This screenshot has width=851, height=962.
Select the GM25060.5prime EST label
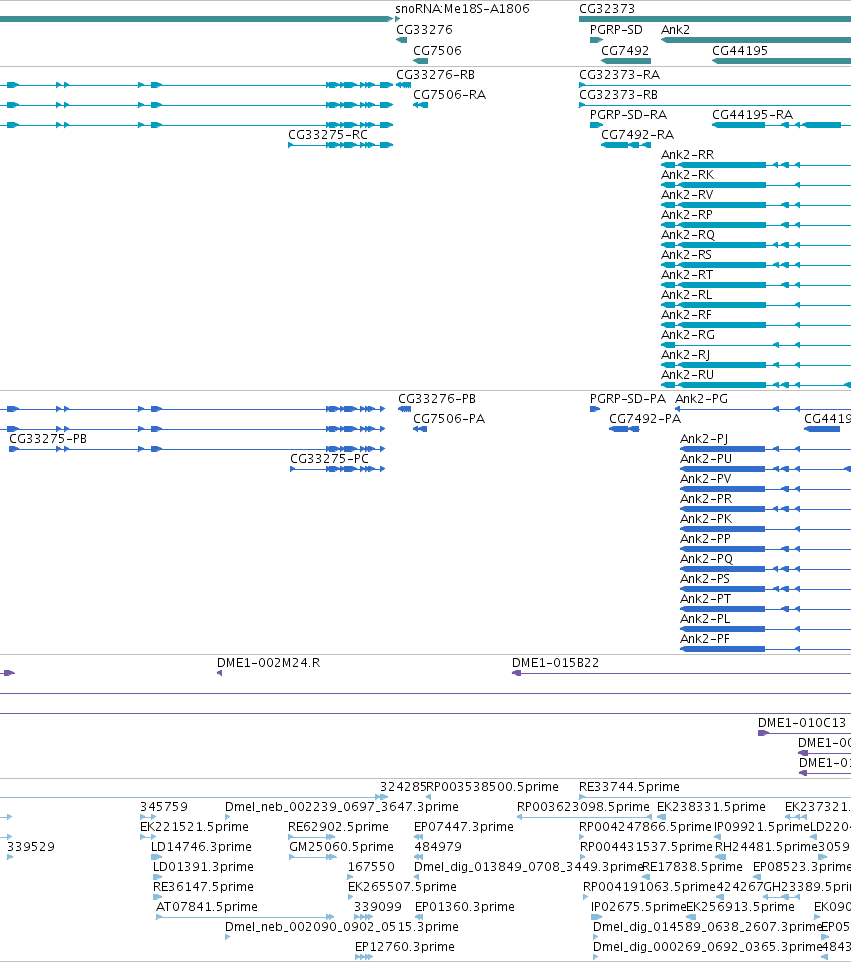(x=341, y=847)
